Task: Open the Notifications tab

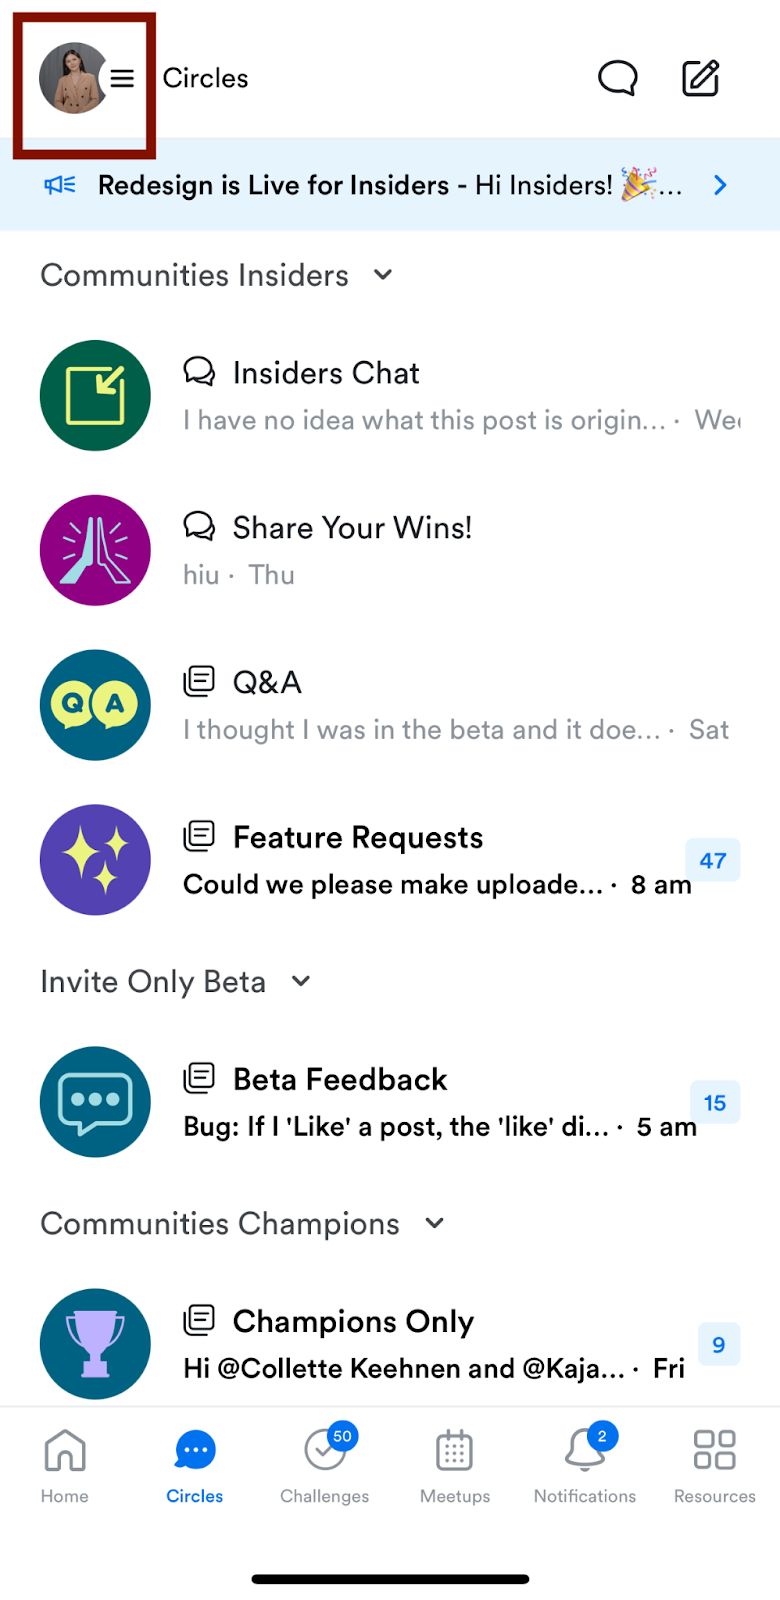Action: (x=585, y=1465)
